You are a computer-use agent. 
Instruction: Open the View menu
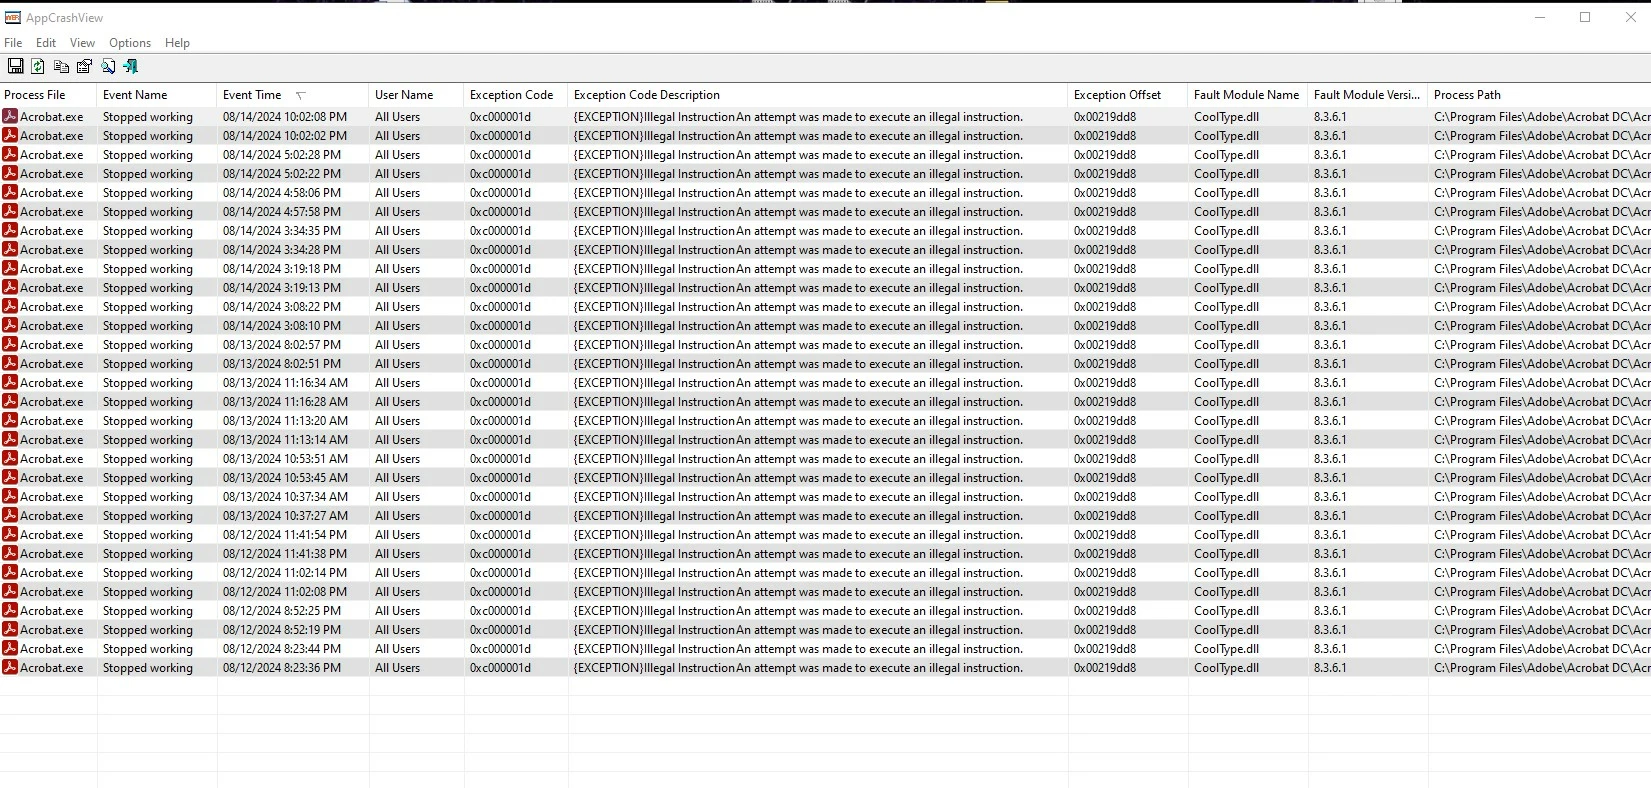[x=82, y=43]
